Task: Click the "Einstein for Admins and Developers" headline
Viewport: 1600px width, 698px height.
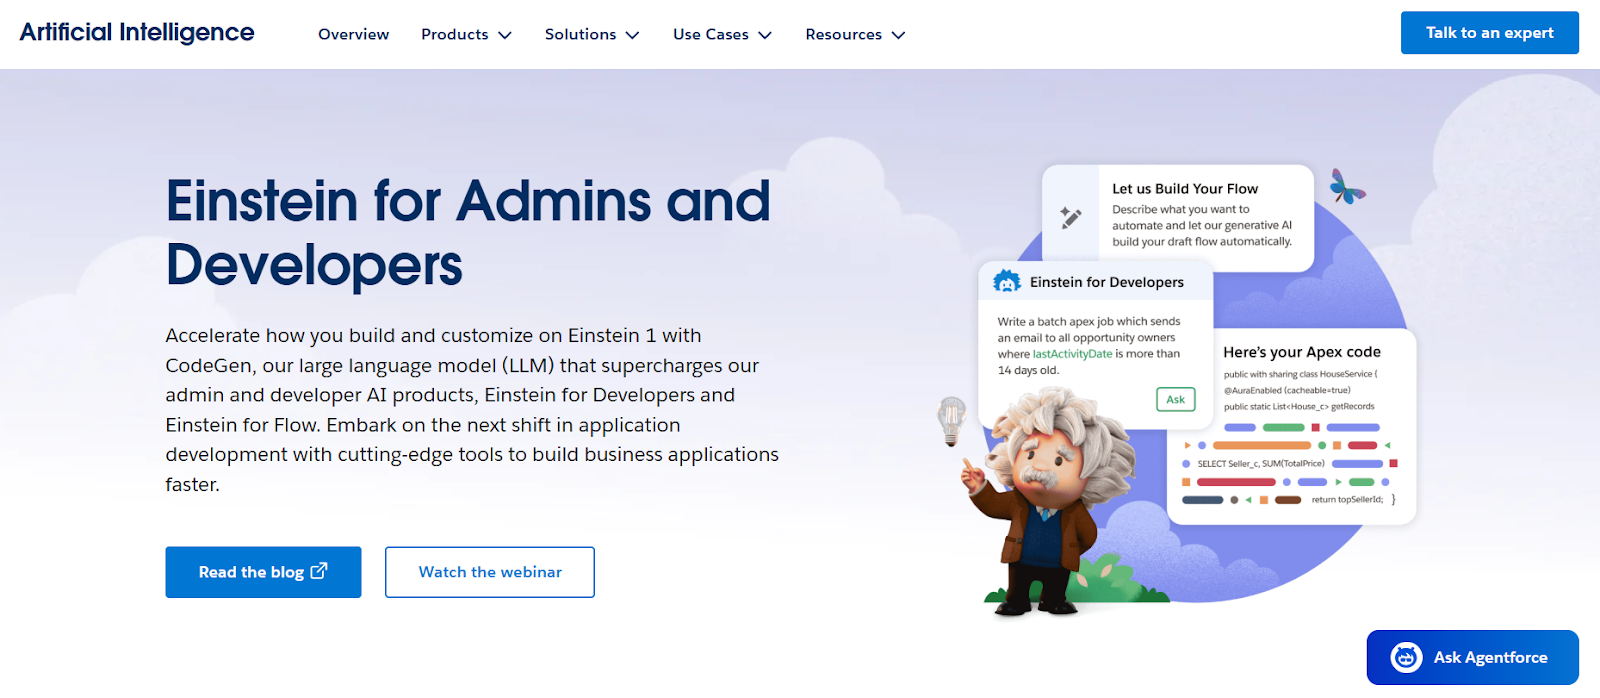Action: [468, 232]
